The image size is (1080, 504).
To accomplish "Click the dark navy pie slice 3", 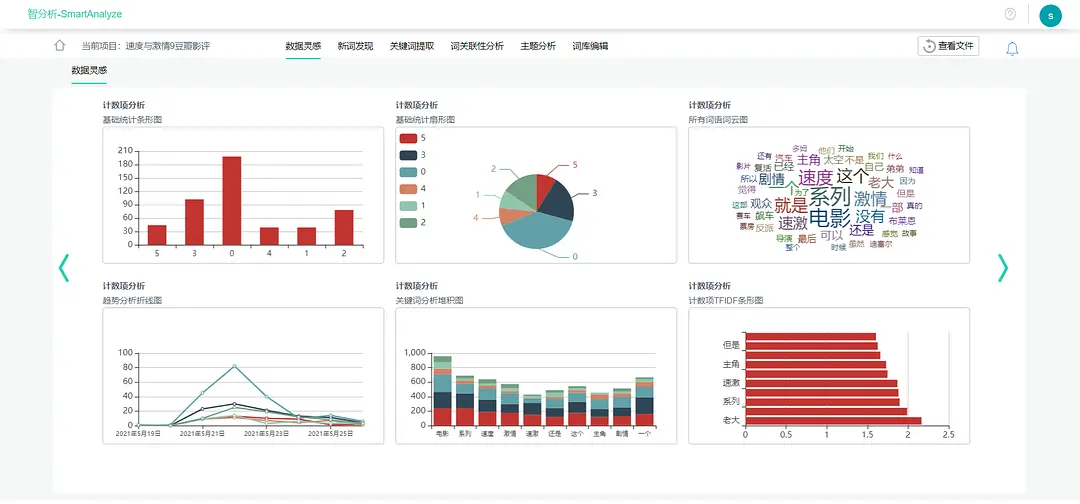I will pos(560,199).
